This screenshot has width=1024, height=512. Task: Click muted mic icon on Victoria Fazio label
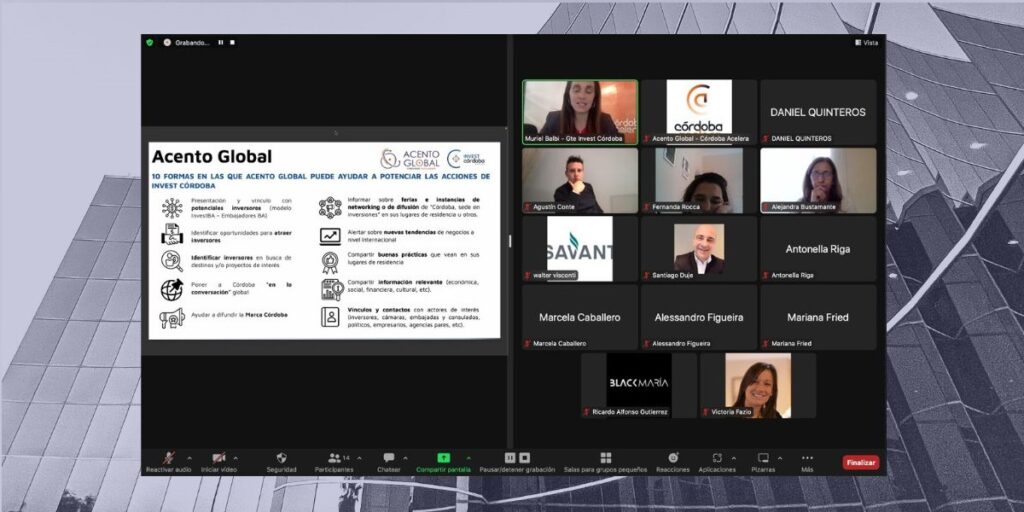tap(706, 412)
